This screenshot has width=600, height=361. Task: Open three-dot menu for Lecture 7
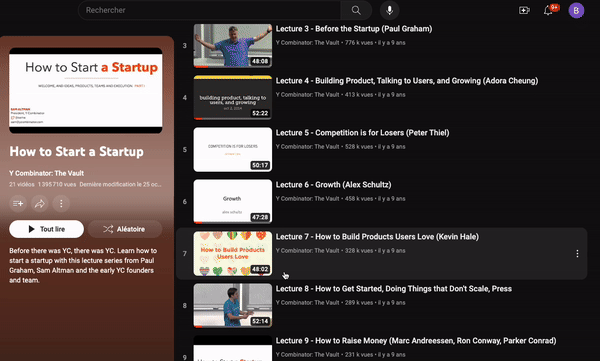[x=577, y=253]
